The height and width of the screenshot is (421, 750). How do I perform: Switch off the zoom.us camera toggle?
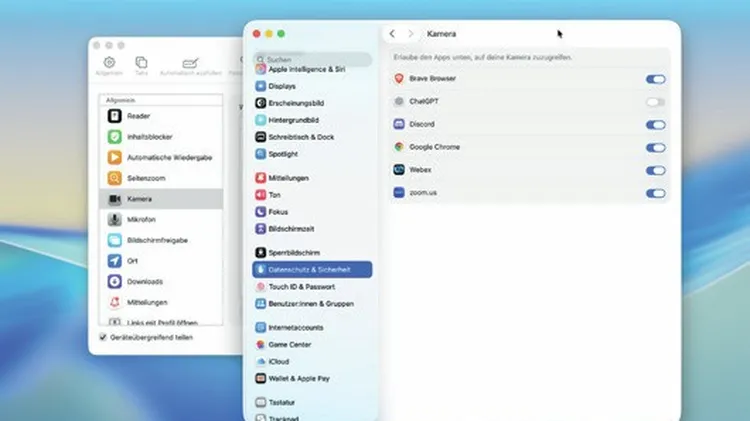point(655,194)
